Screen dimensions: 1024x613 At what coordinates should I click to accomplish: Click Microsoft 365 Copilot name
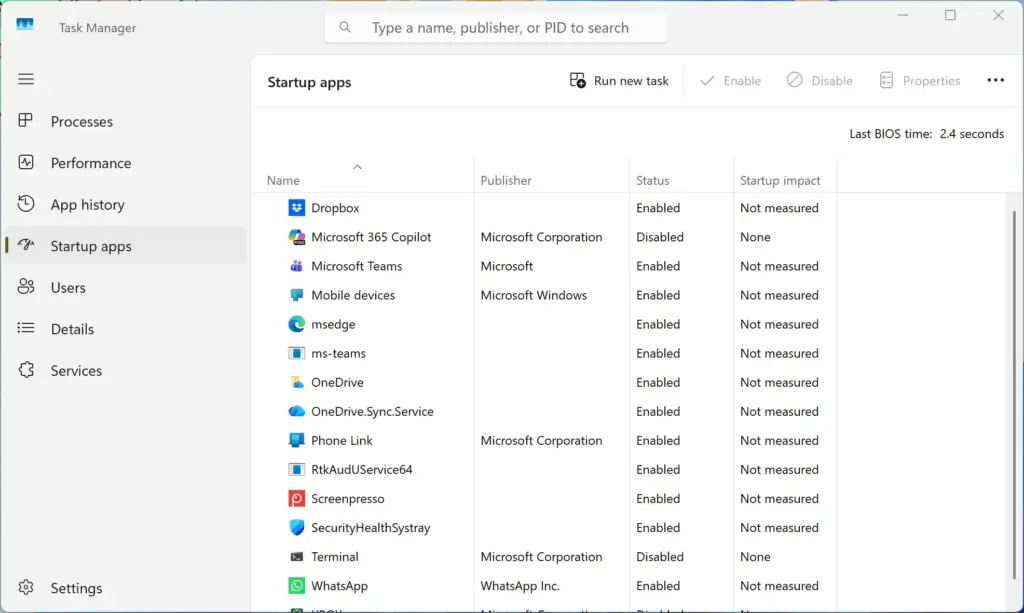(x=371, y=237)
